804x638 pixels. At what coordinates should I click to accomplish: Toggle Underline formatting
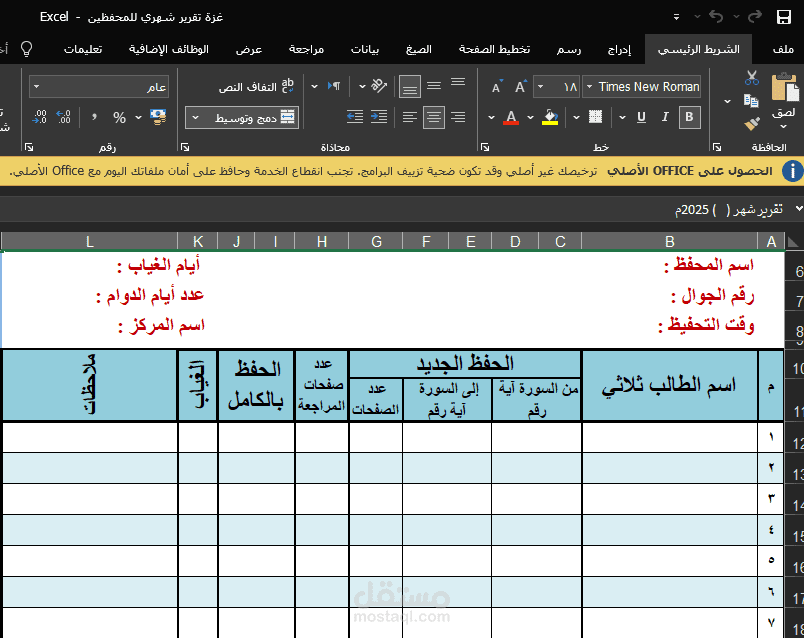(640, 117)
